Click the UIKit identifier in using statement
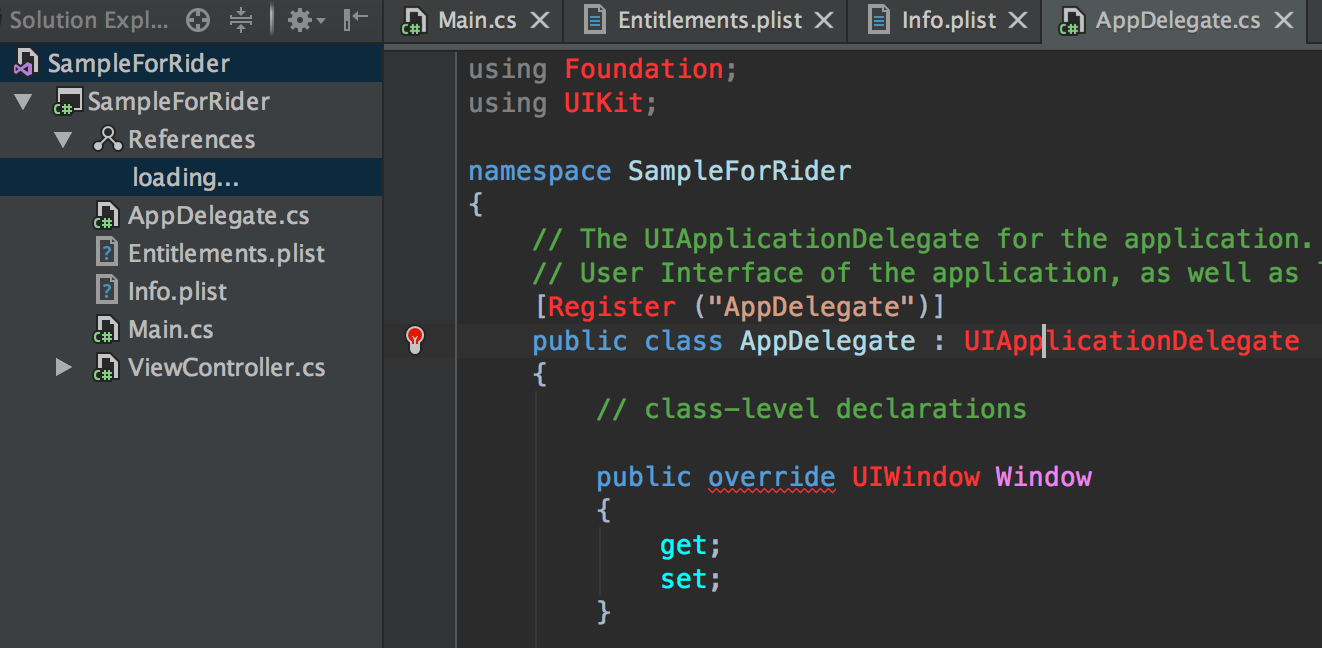This screenshot has height=648, width=1322. point(603,103)
